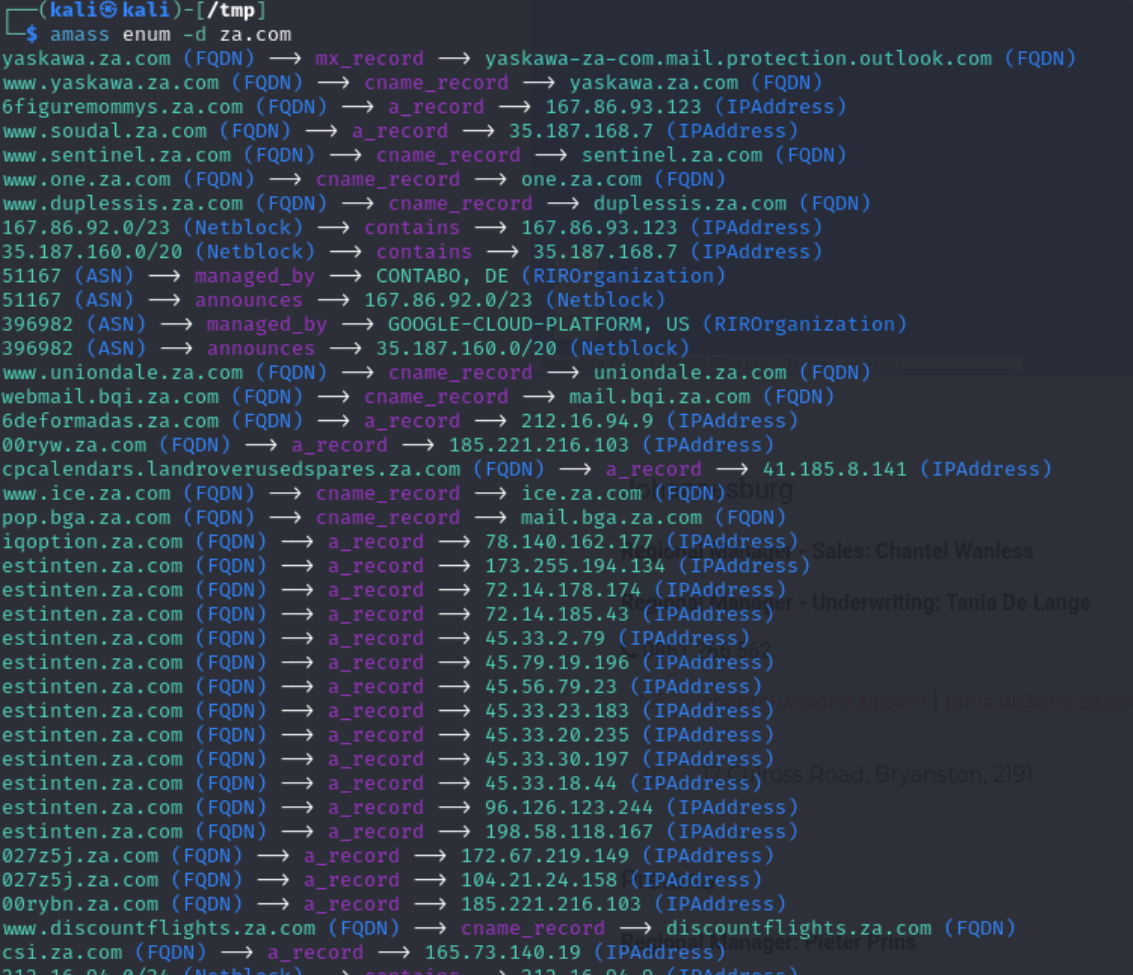Screen dimensions: 1133x975
Task: Click IP address 41.185.8.141
Action: pyautogui.click(x=835, y=469)
